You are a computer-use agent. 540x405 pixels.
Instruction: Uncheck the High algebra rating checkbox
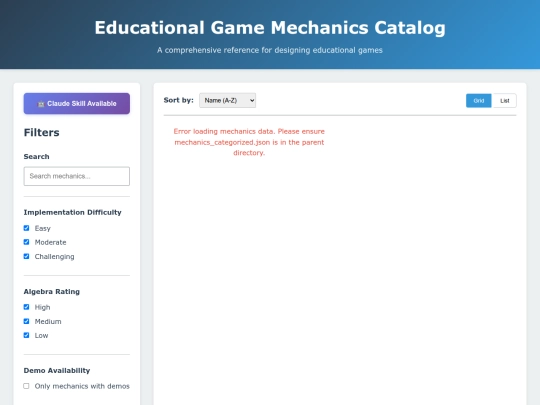point(27,307)
